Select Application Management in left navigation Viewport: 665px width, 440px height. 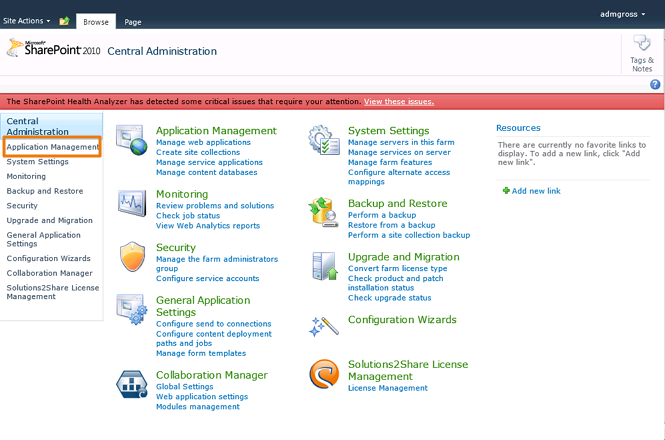pyautogui.click(x=52, y=147)
